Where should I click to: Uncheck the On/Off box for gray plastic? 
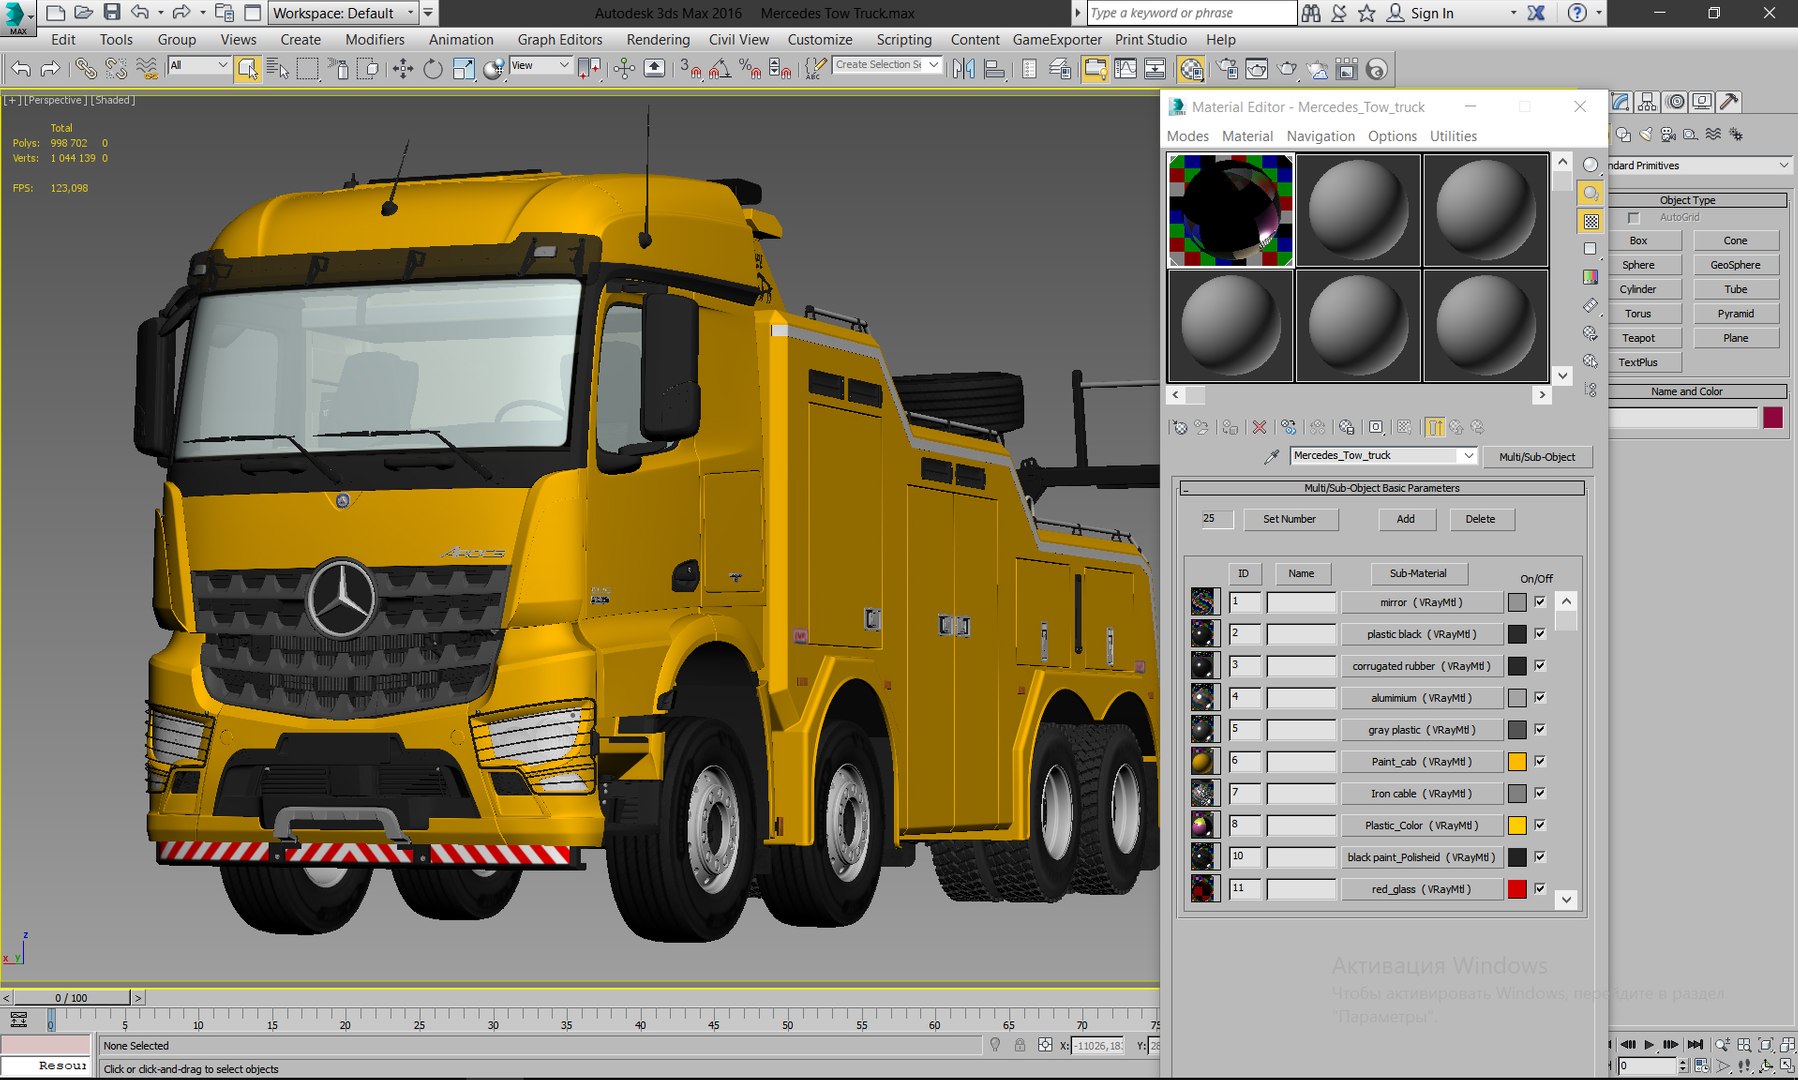(1540, 729)
